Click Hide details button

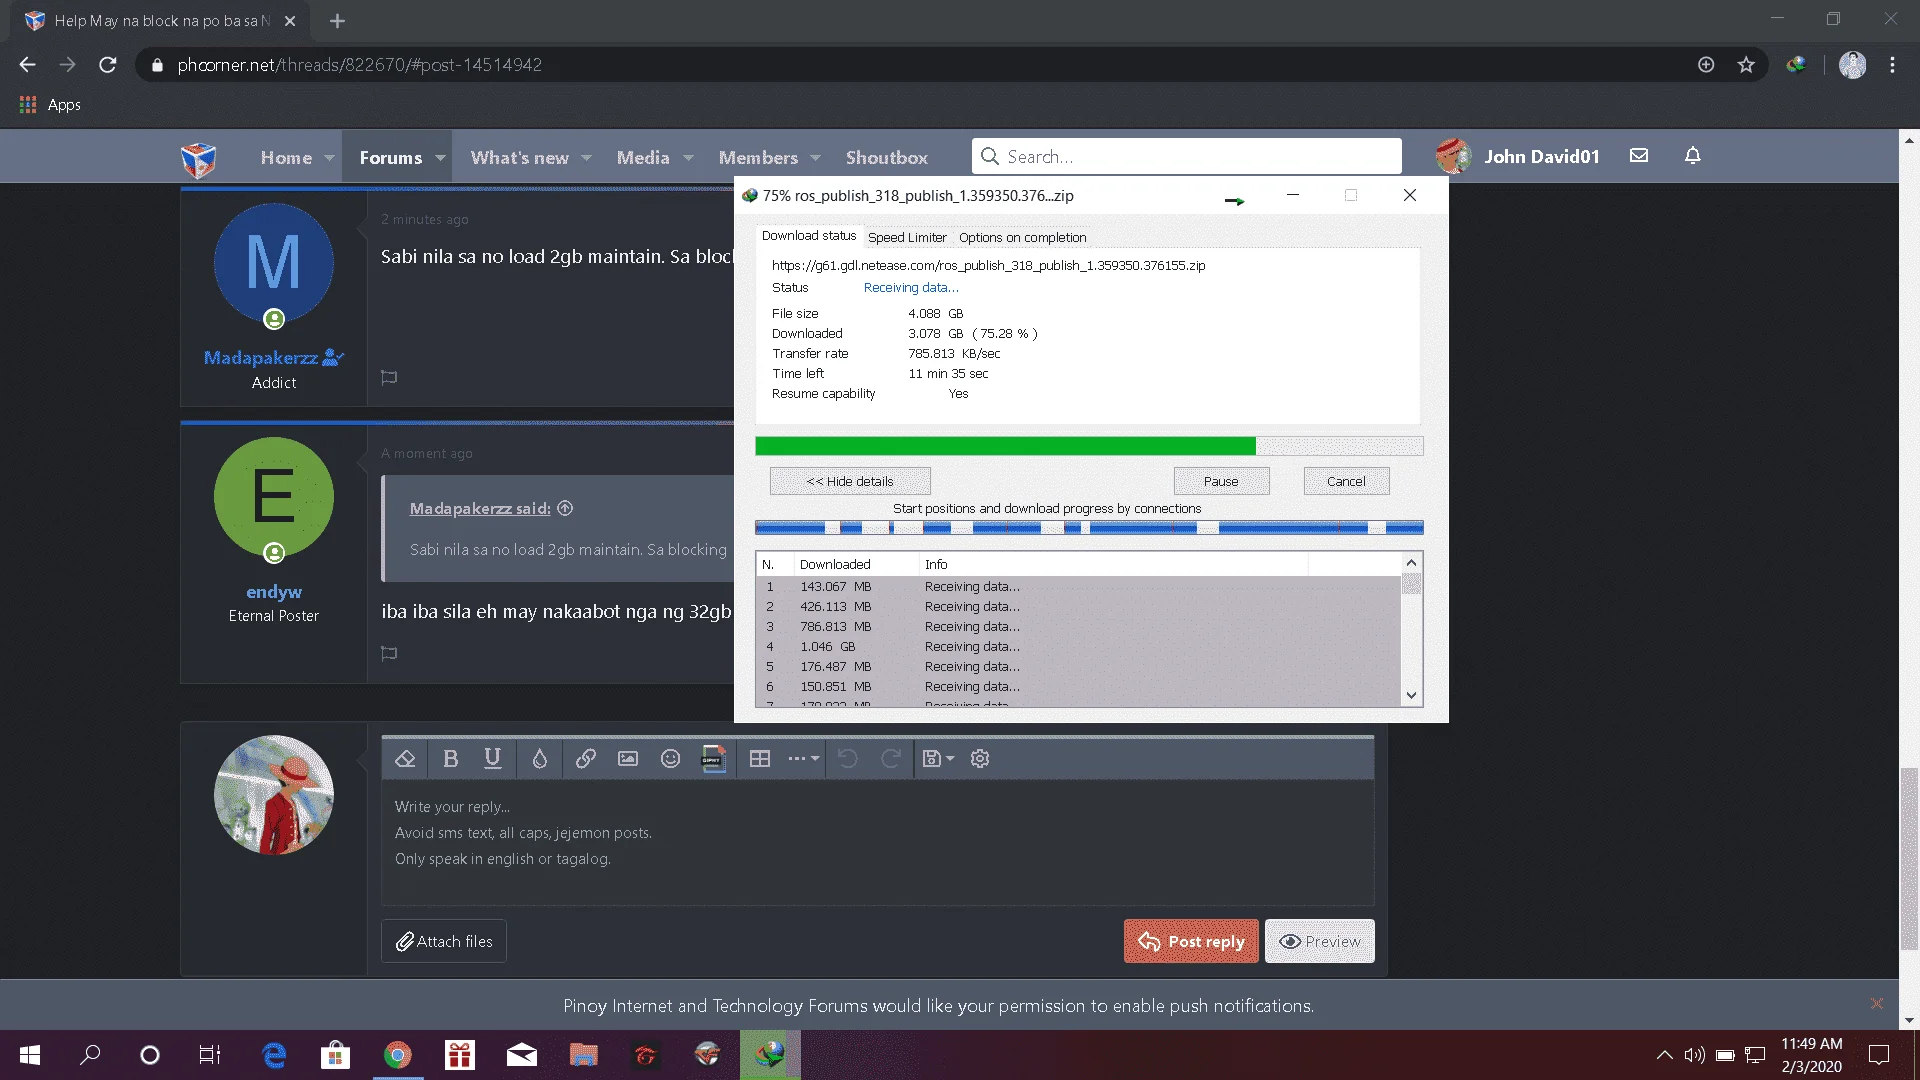pos(850,481)
